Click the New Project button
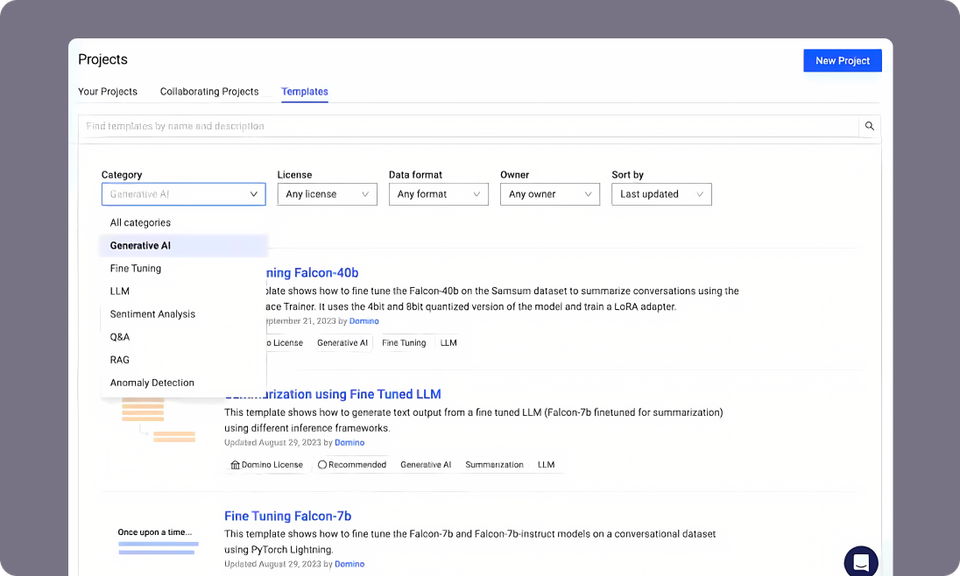This screenshot has height=576, width=960. click(x=842, y=60)
